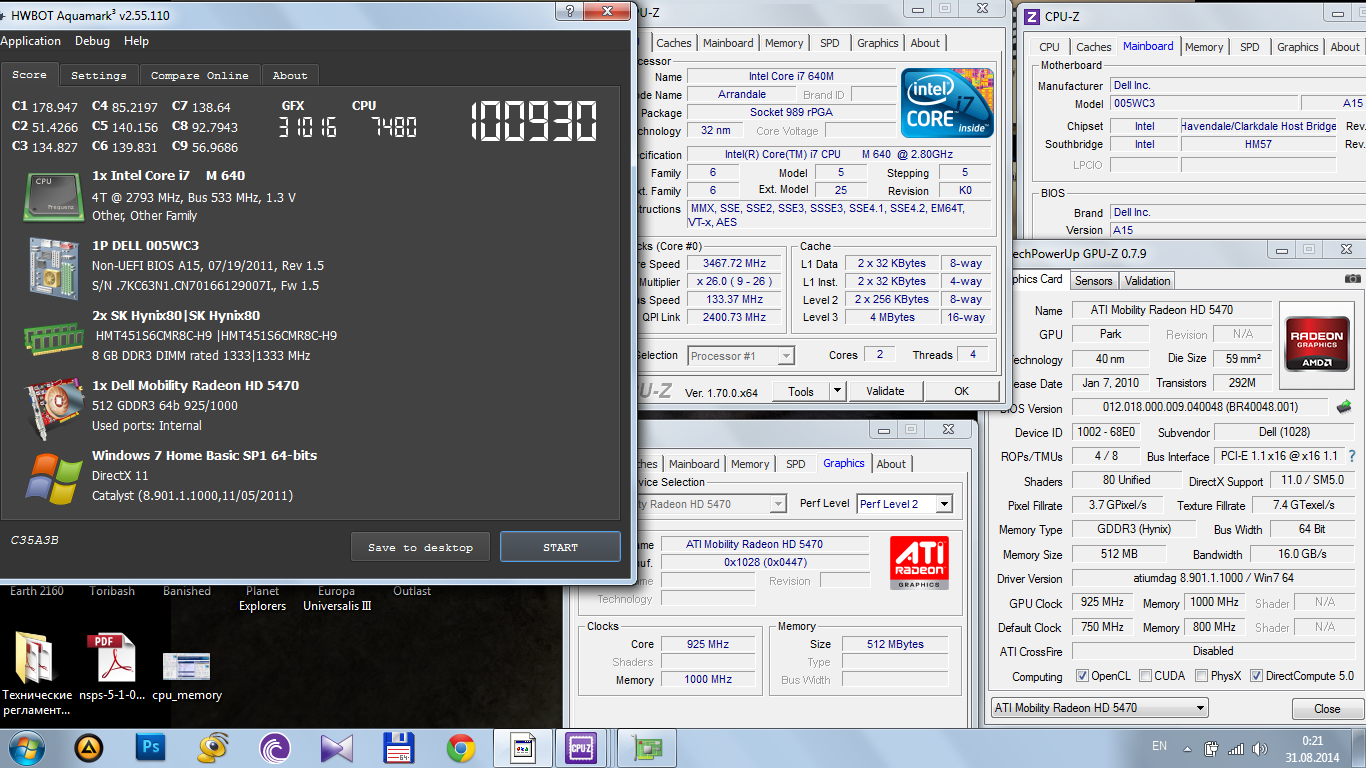
Task: Click the START benchmark button
Action: (560, 547)
